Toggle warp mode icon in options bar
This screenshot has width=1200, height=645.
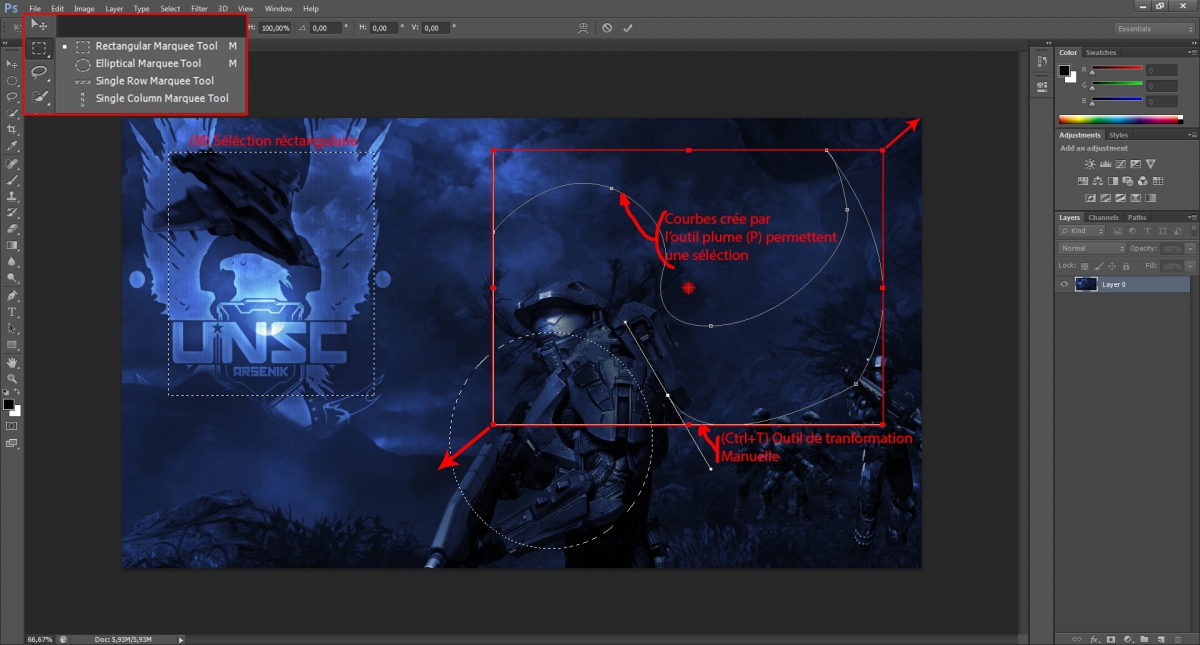click(582, 28)
